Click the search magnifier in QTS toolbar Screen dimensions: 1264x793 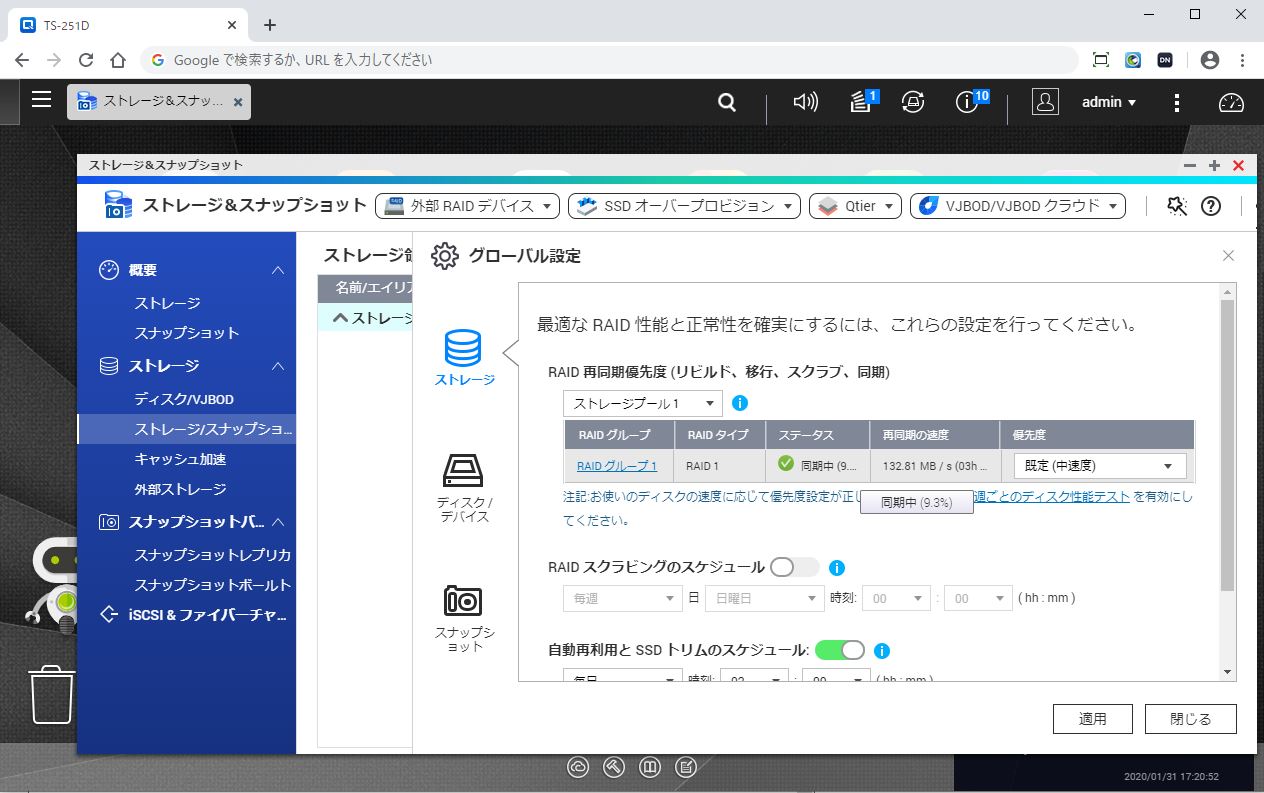click(727, 102)
